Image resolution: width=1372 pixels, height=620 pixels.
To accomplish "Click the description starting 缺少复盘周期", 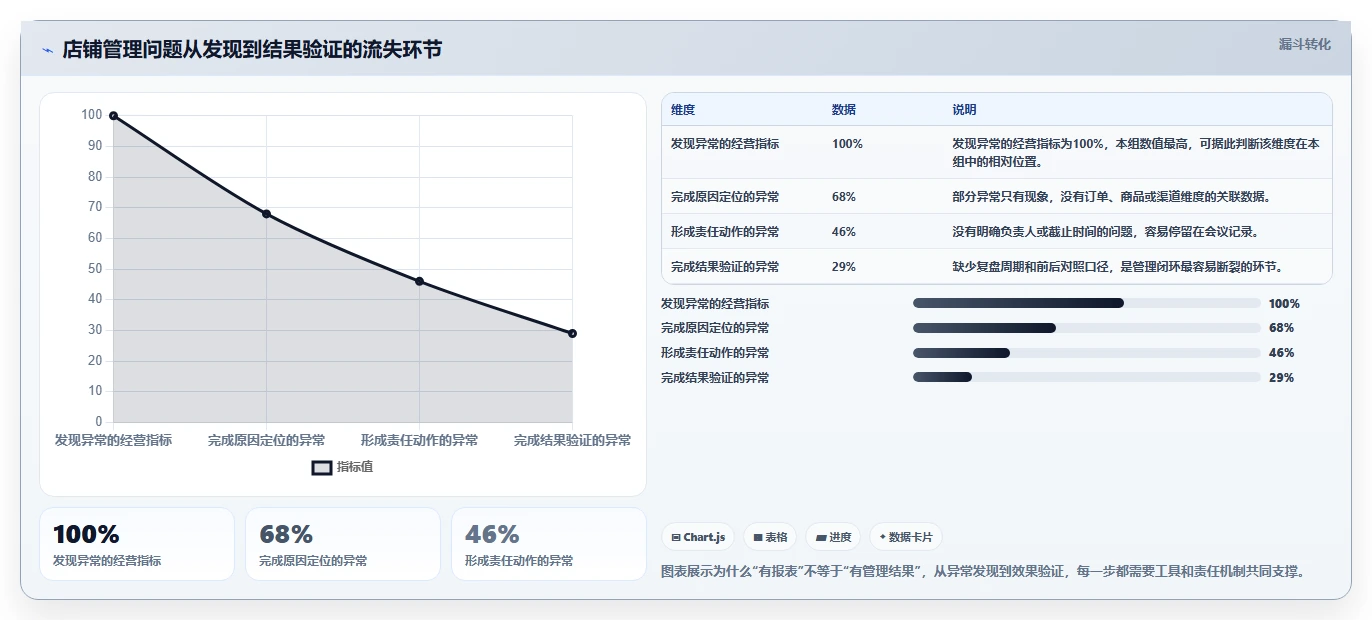I will coord(1117,267).
